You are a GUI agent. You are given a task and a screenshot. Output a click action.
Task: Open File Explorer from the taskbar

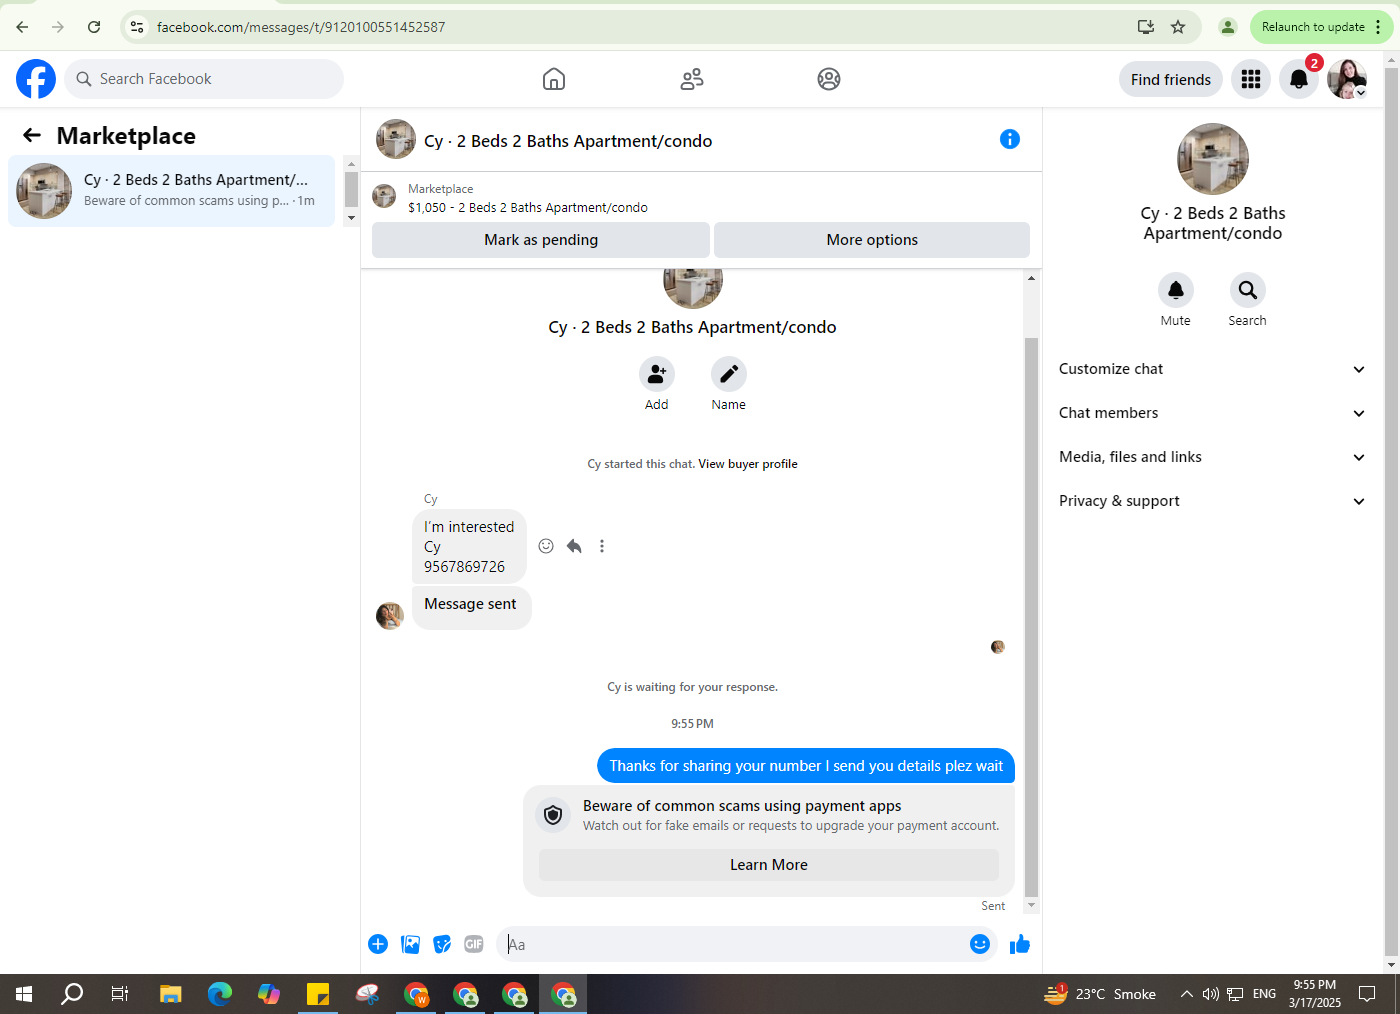point(171,994)
